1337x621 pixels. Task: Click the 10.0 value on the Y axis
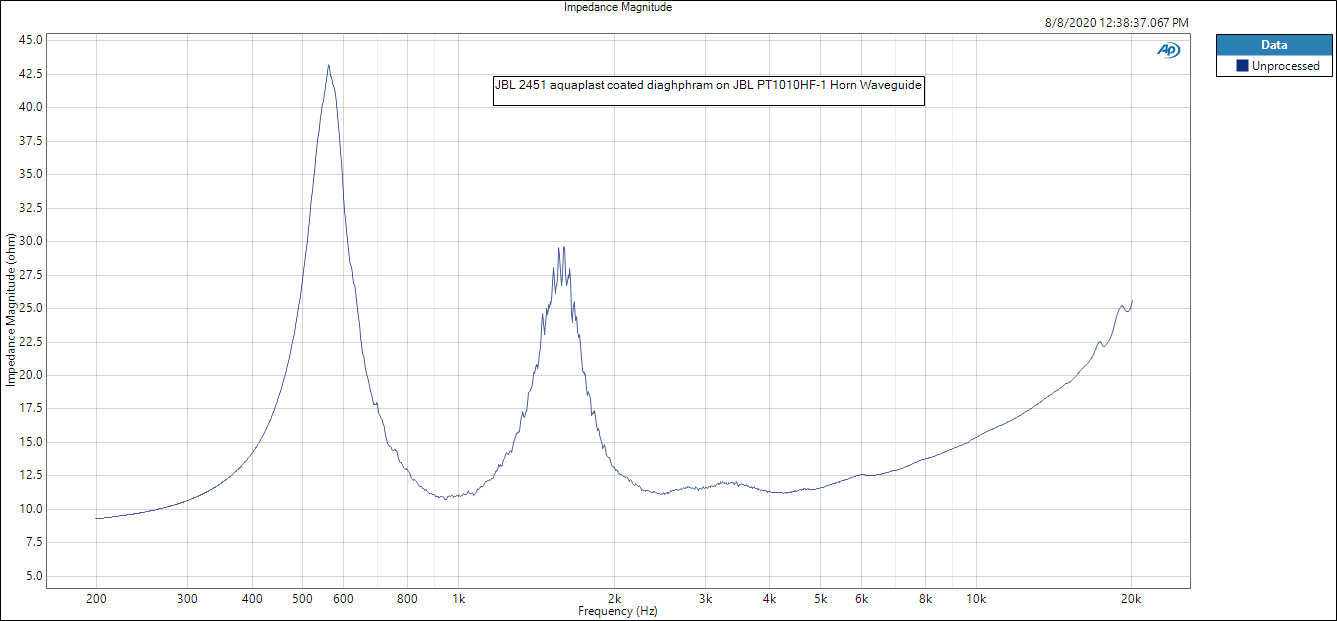point(31,509)
